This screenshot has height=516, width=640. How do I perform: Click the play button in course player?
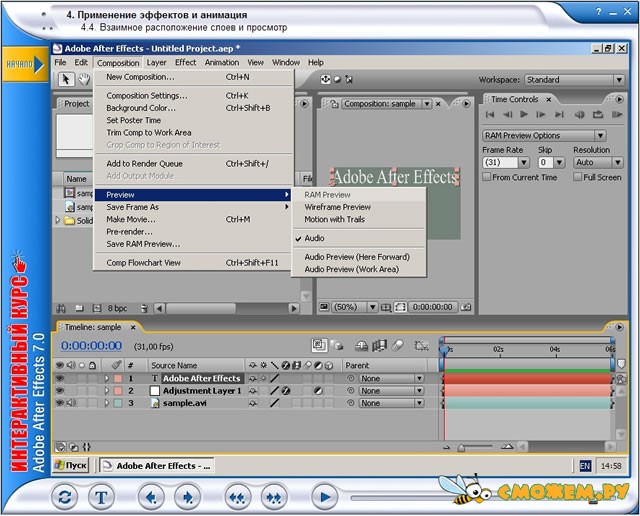pyautogui.click(x=324, y=497)
